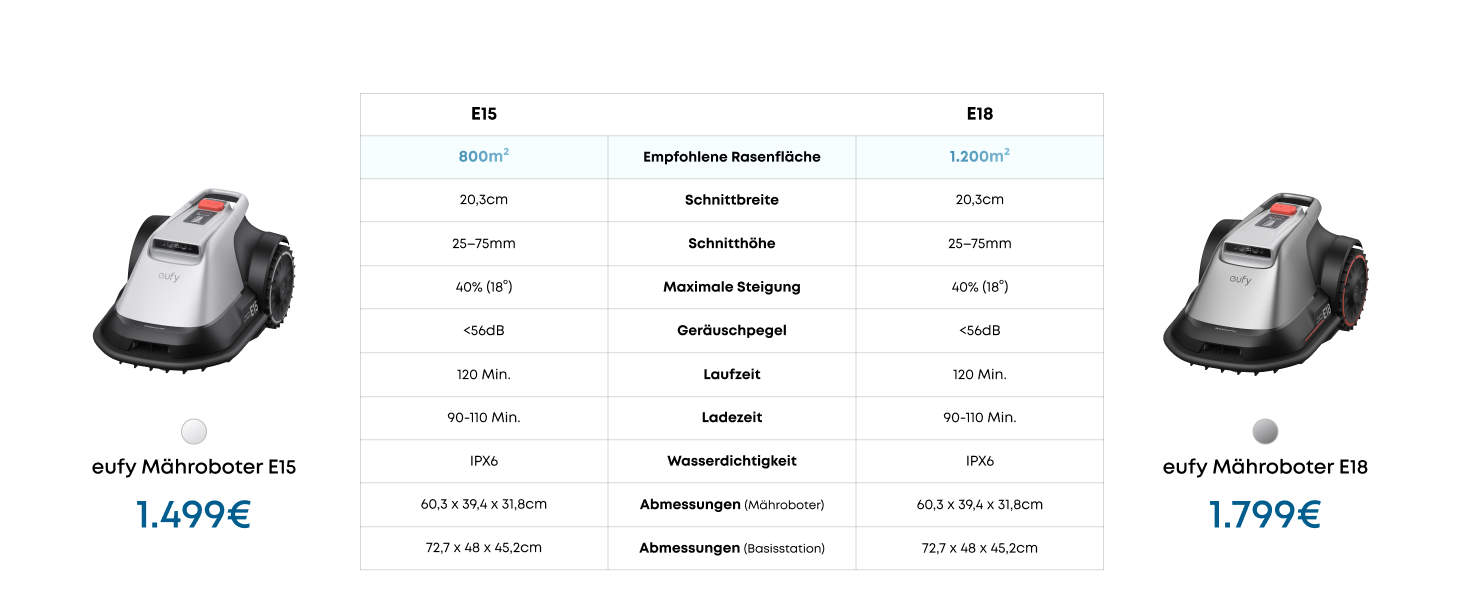Click the Empfohlene Rasenfläche row label
The width and height of the screenshot is (1464, 600).
[x=732, y=157]
